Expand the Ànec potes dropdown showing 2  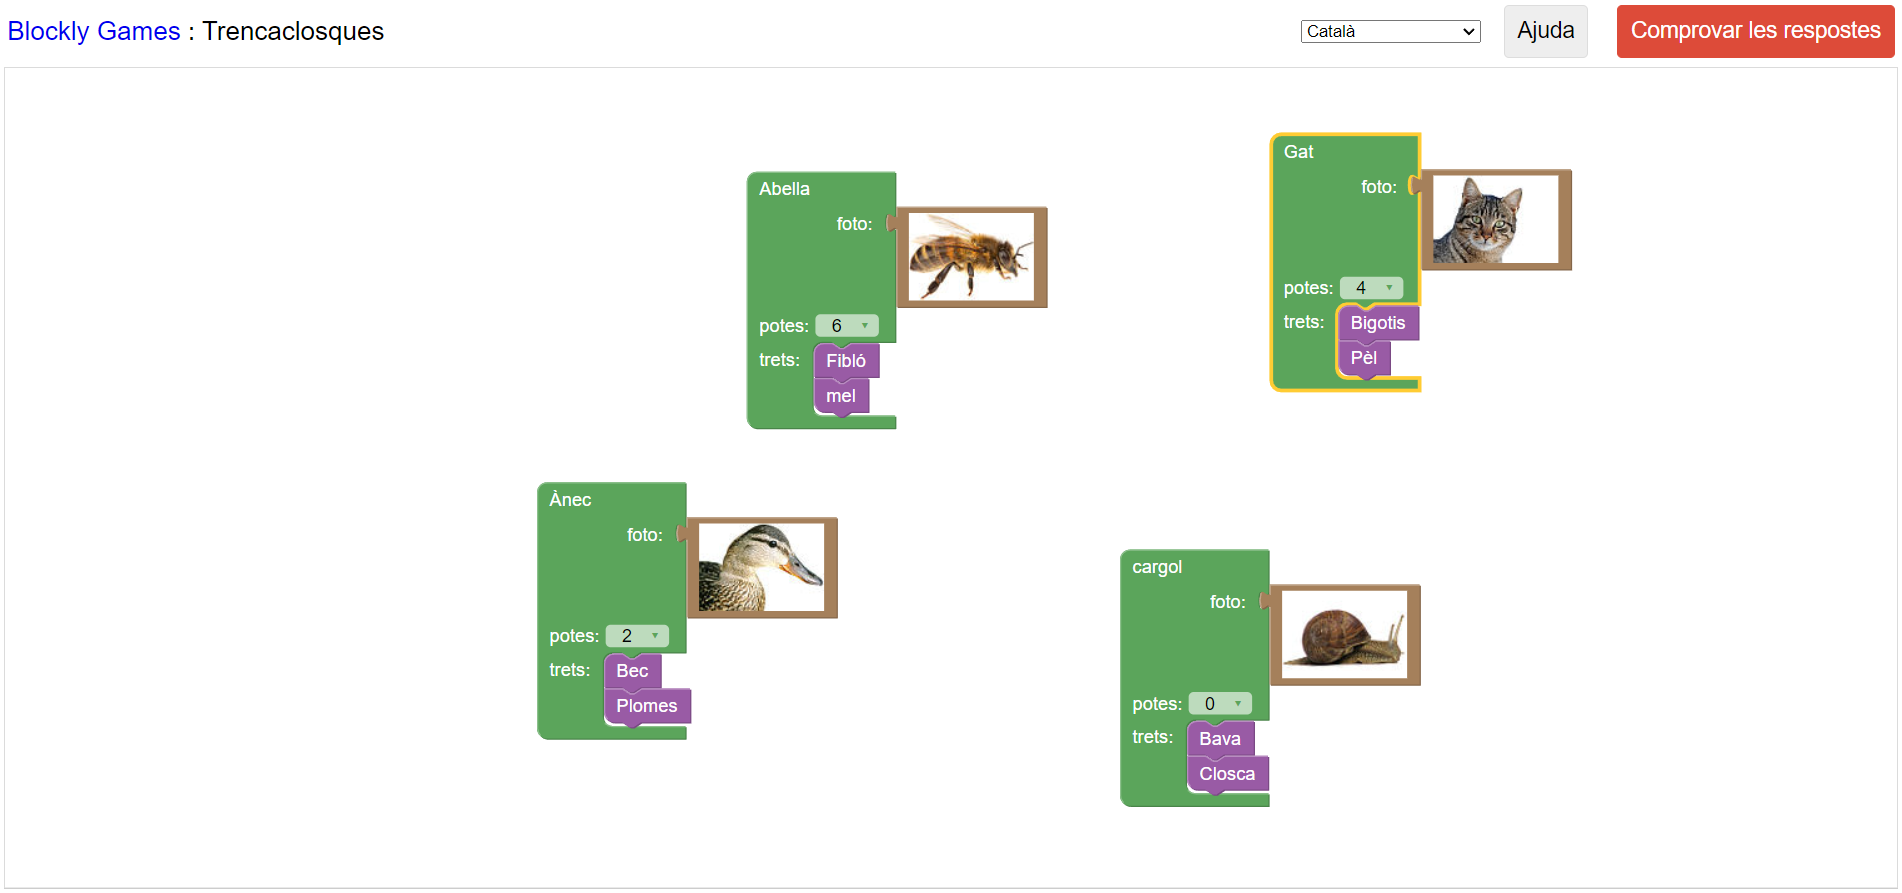(637, 636)
